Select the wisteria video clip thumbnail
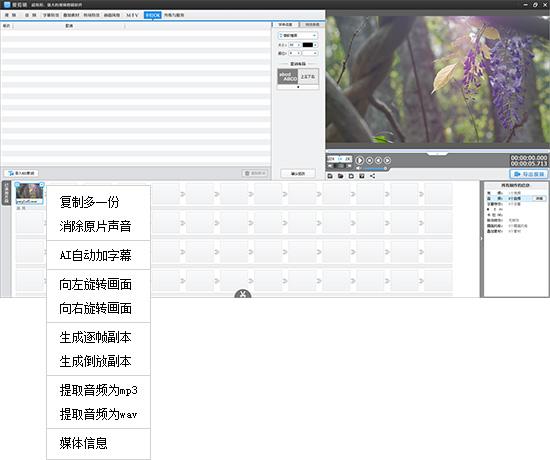The image size is (550, 460). (29, 193)
